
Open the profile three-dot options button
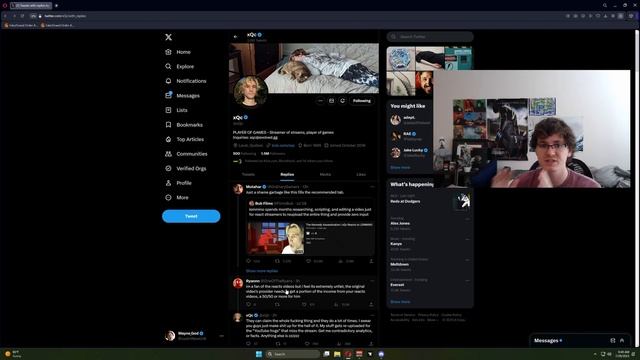pyautogui.click(x=320, y=101)
